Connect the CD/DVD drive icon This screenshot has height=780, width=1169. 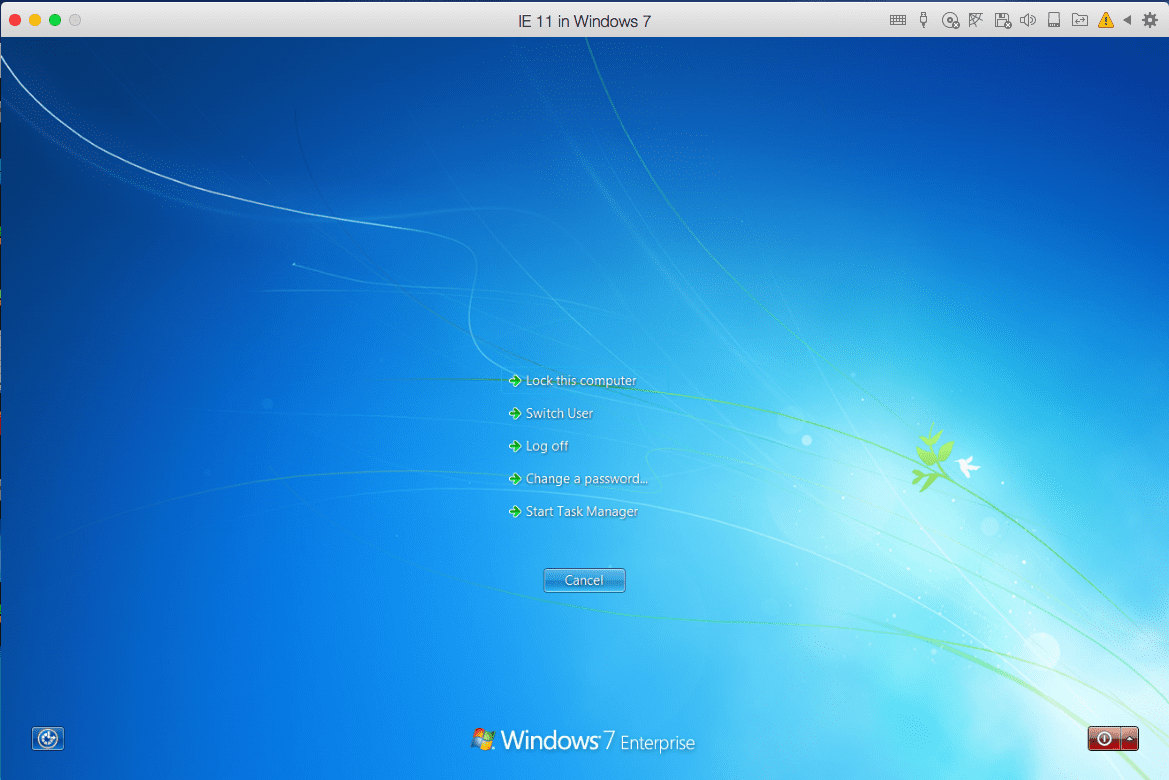pos(950,19)
